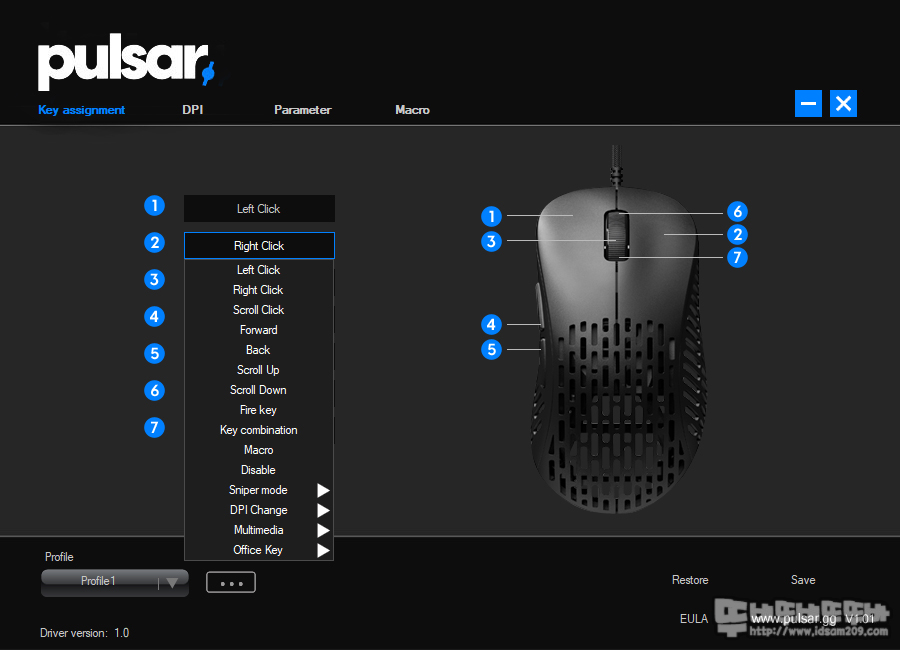Image resolution: width=900 pixels, height=650 pixels.
Task: Click marker 7 on the mouse diagram
Action: coord(738,257)
